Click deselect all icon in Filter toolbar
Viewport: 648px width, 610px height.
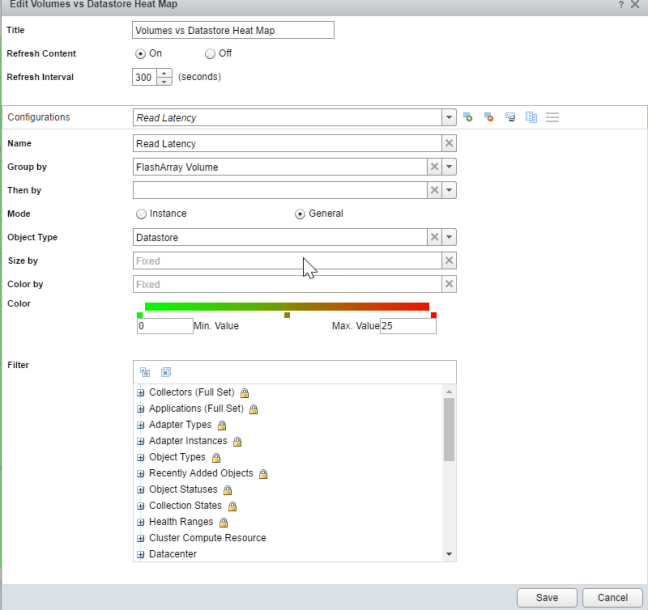click(x=166, y=371)
